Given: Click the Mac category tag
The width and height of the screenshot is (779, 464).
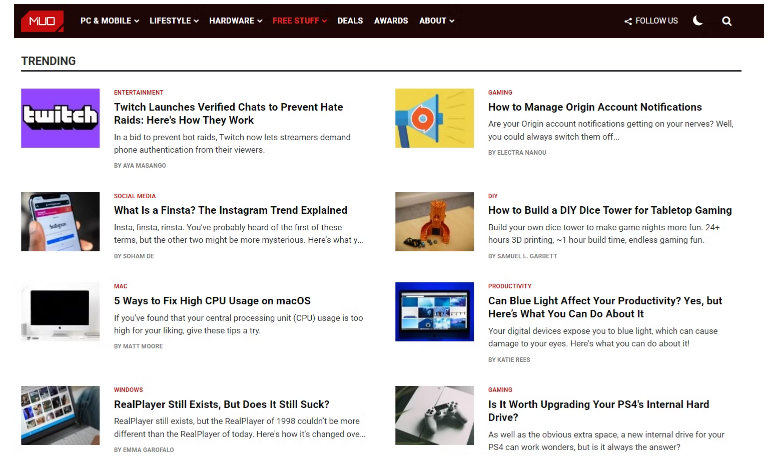Looking at the screenshot, I should click(121, 287).
